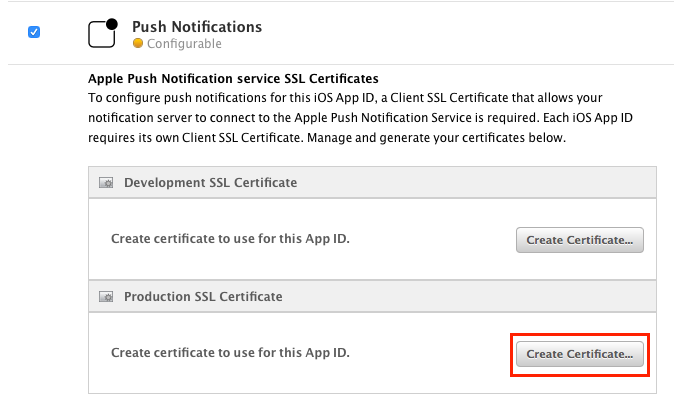Viewport: 674px width, 406px height.
Task: Click Production section's 'Create certificate to use' text
Action: [x=230, y=352]
